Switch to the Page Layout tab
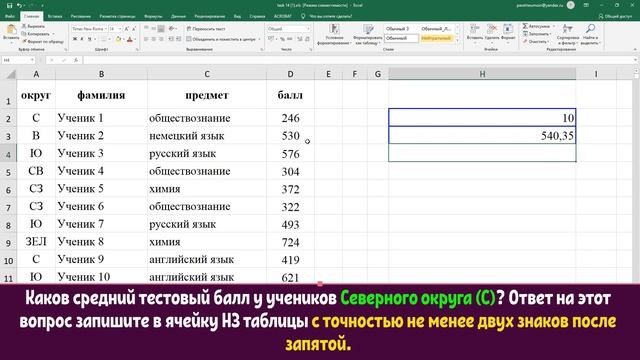Screen dimensions: 640x360 (x=117, y=16)
